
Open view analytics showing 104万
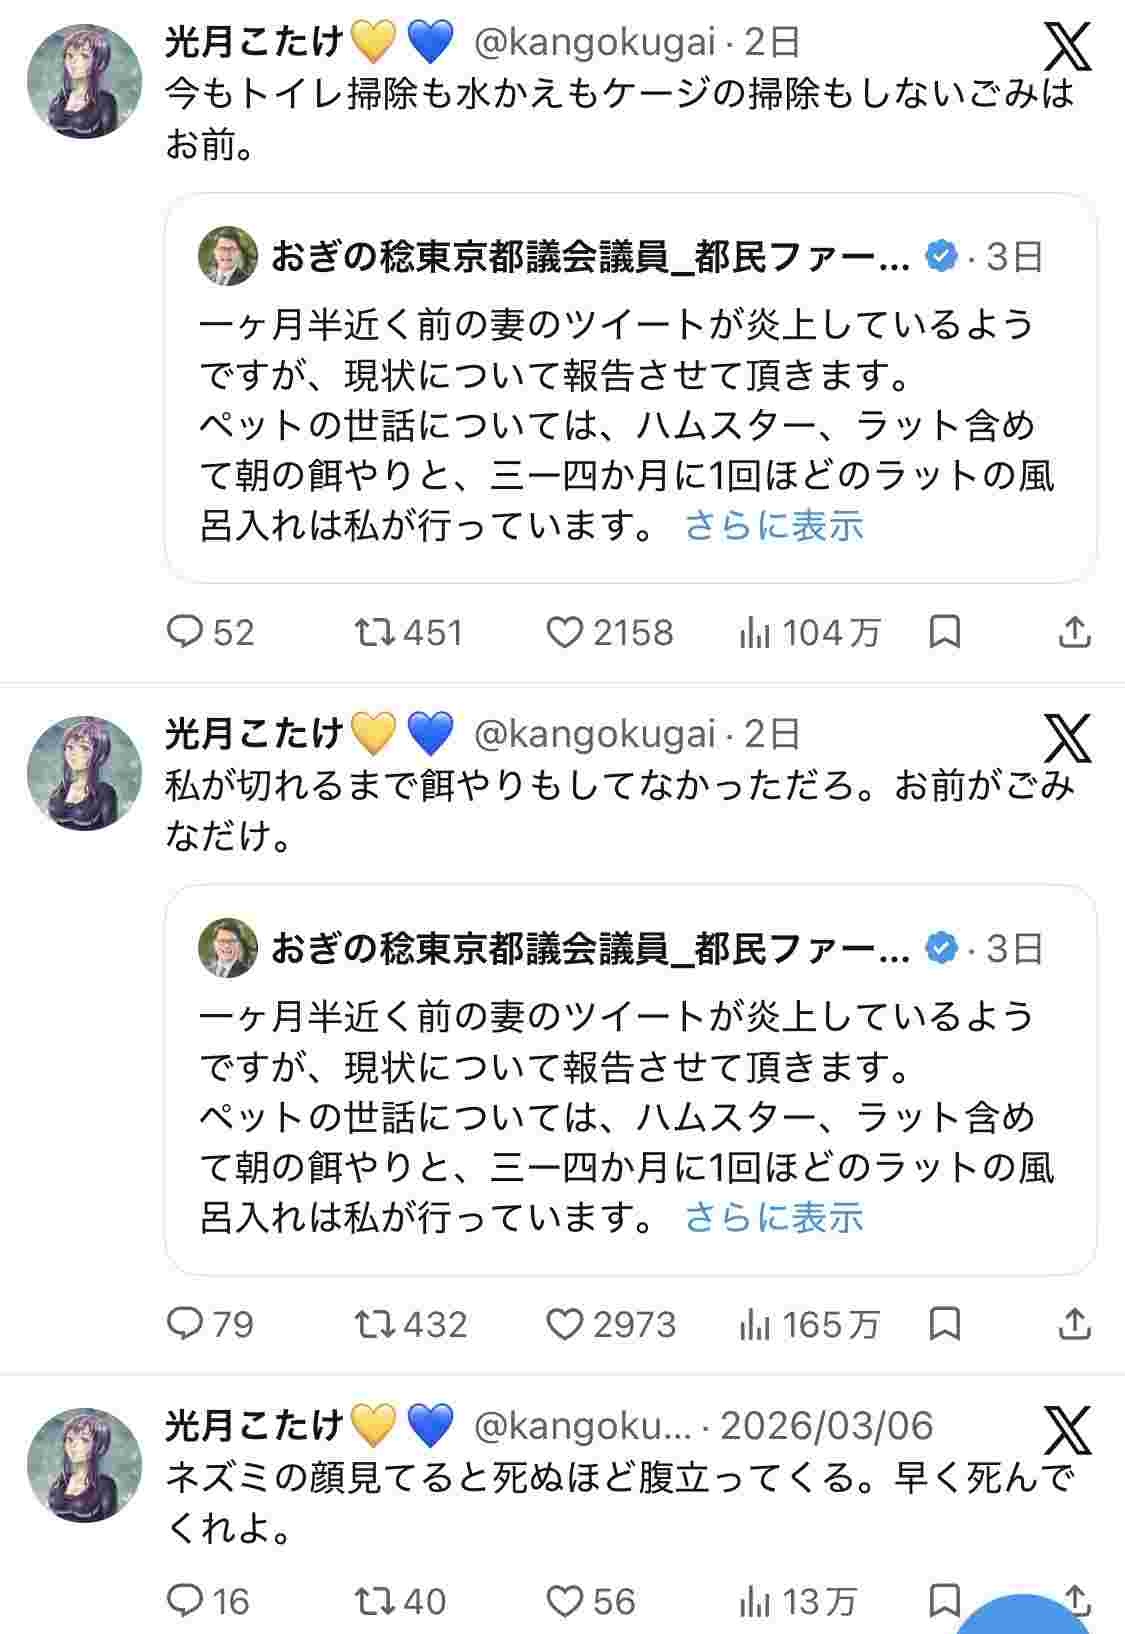[x=755, y=632]
